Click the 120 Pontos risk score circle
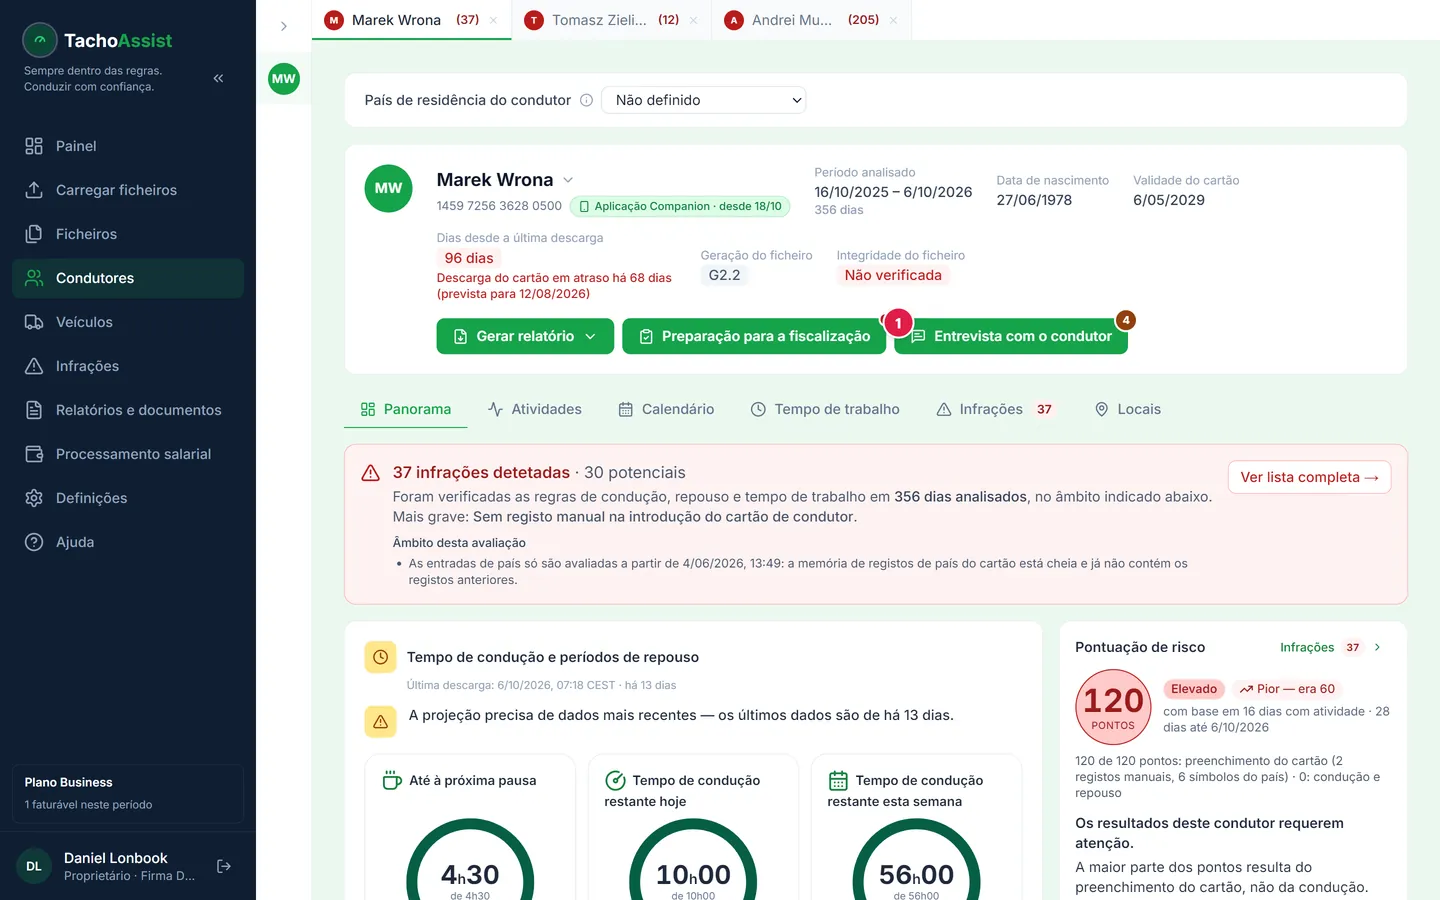The image size is (1440, 900). click(1113, 707)
